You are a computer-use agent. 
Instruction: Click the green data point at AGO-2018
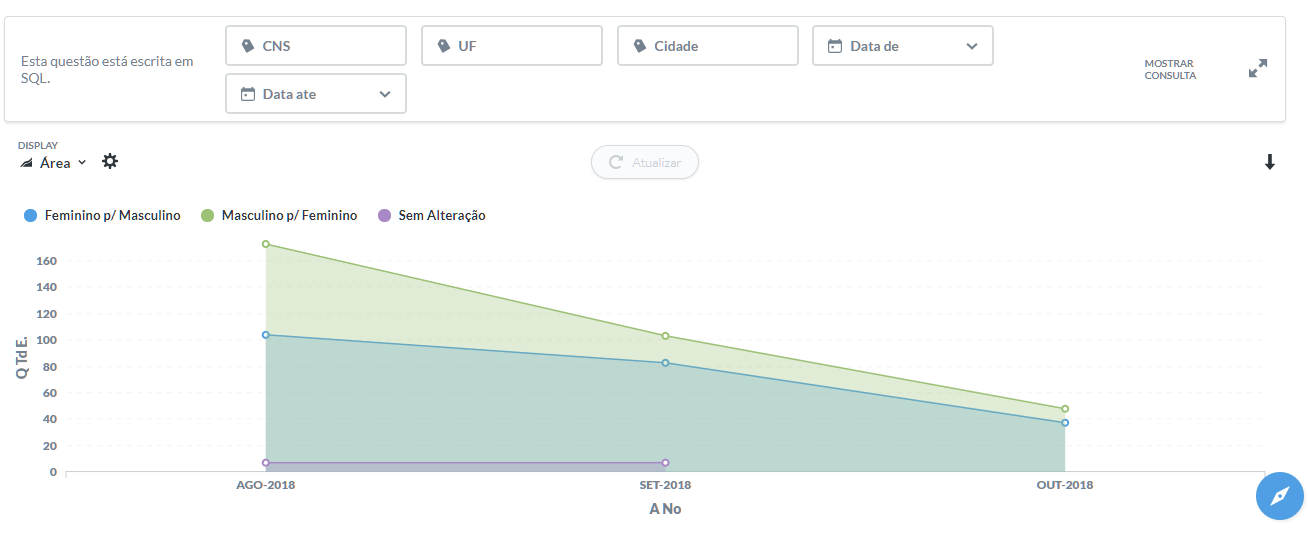(x=265, y=244)
